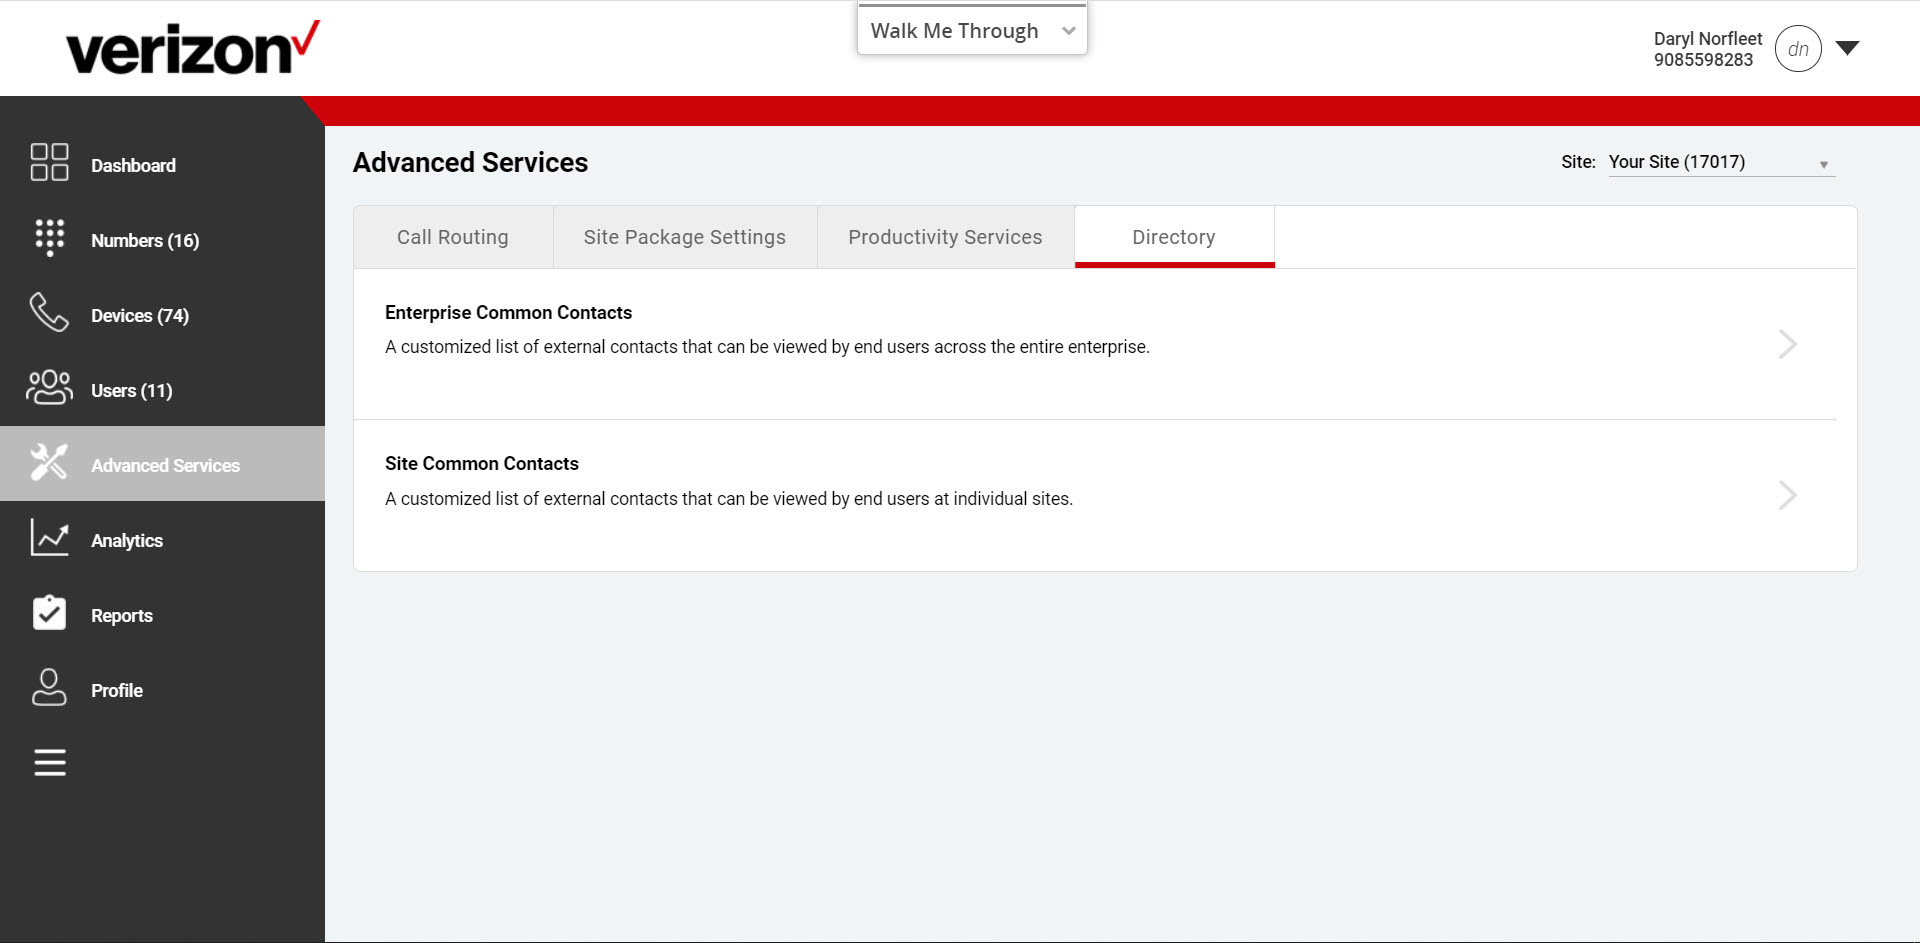Viewport: 1920px width, 943px height.
Task: Open Users (11) label
Action: pyautogui.click(x=132, y=390)
